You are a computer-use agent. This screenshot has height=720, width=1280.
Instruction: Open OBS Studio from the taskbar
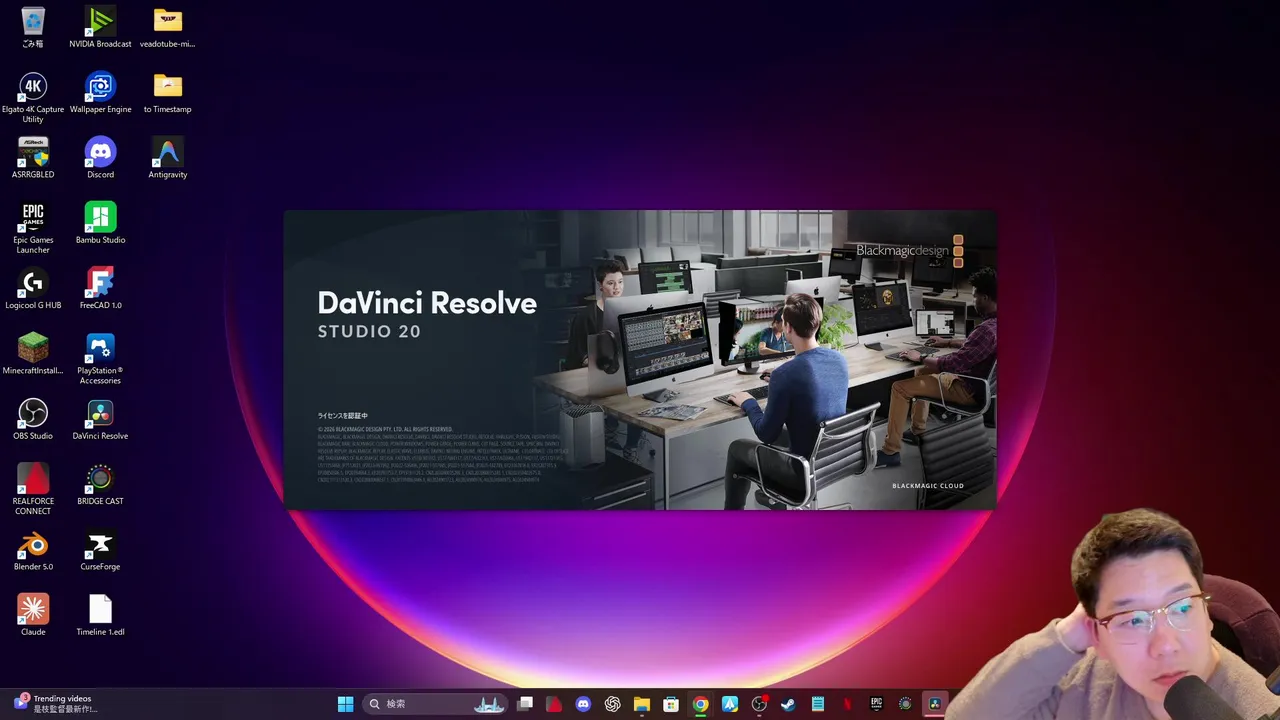(x=759, y=704)
